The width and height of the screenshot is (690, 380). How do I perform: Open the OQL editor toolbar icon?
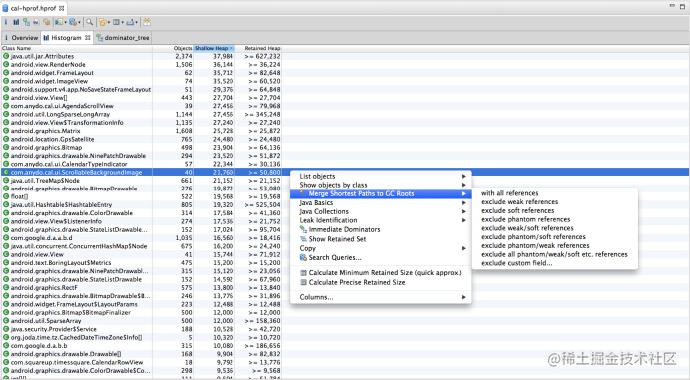click(x=36, y=22)
